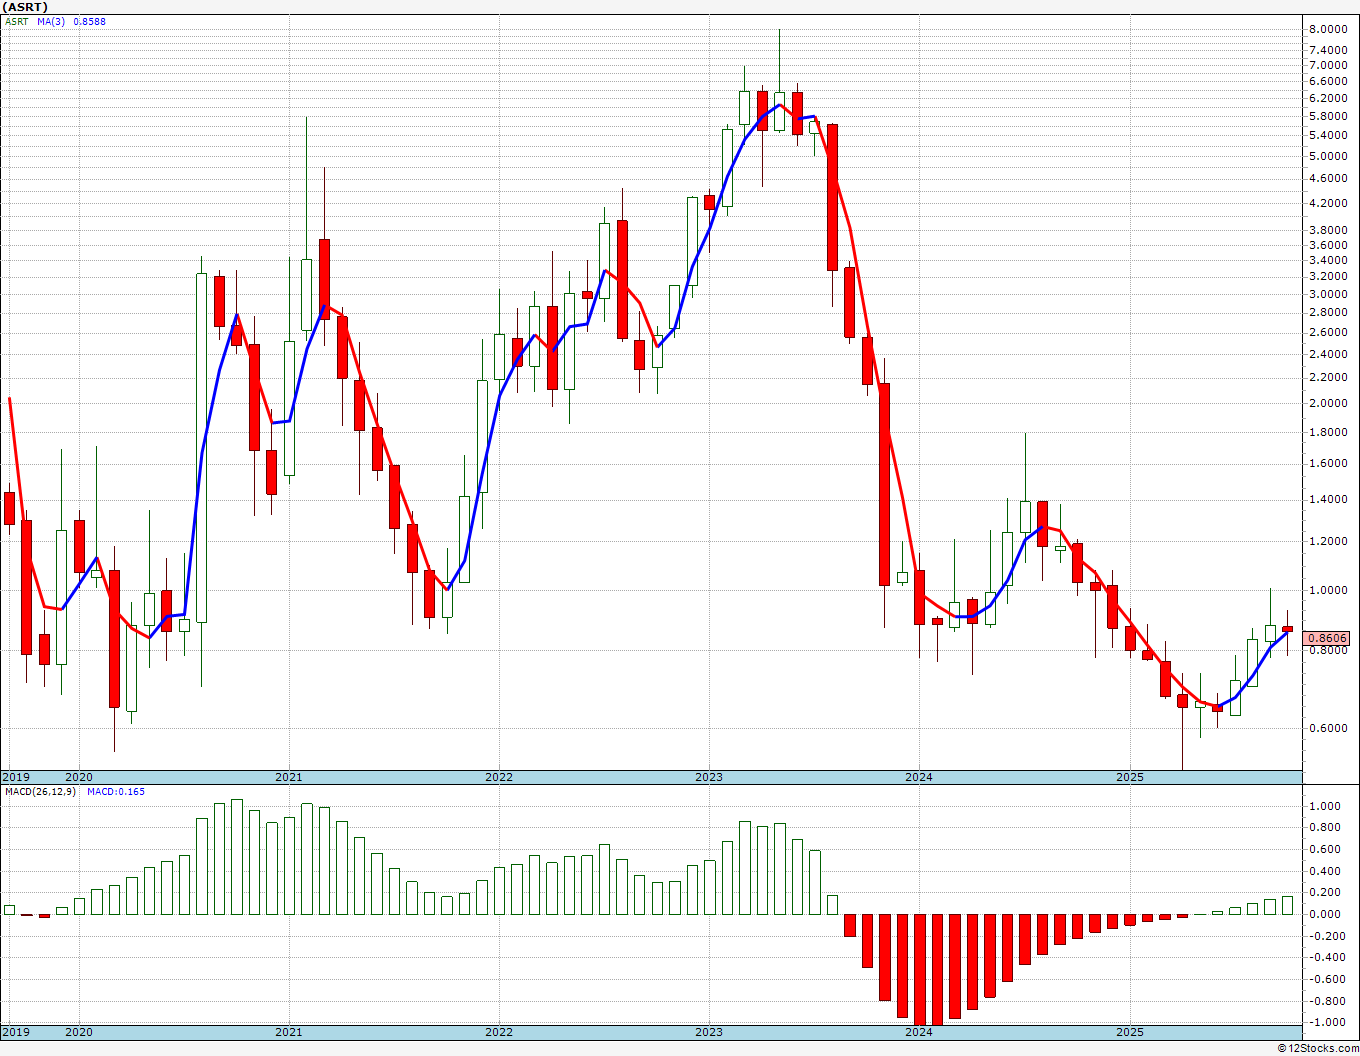Viewport: 1360px width, 1056px height.
Task: Click 2022 on the MACD panel time axis
Action: click(499, 1032)
